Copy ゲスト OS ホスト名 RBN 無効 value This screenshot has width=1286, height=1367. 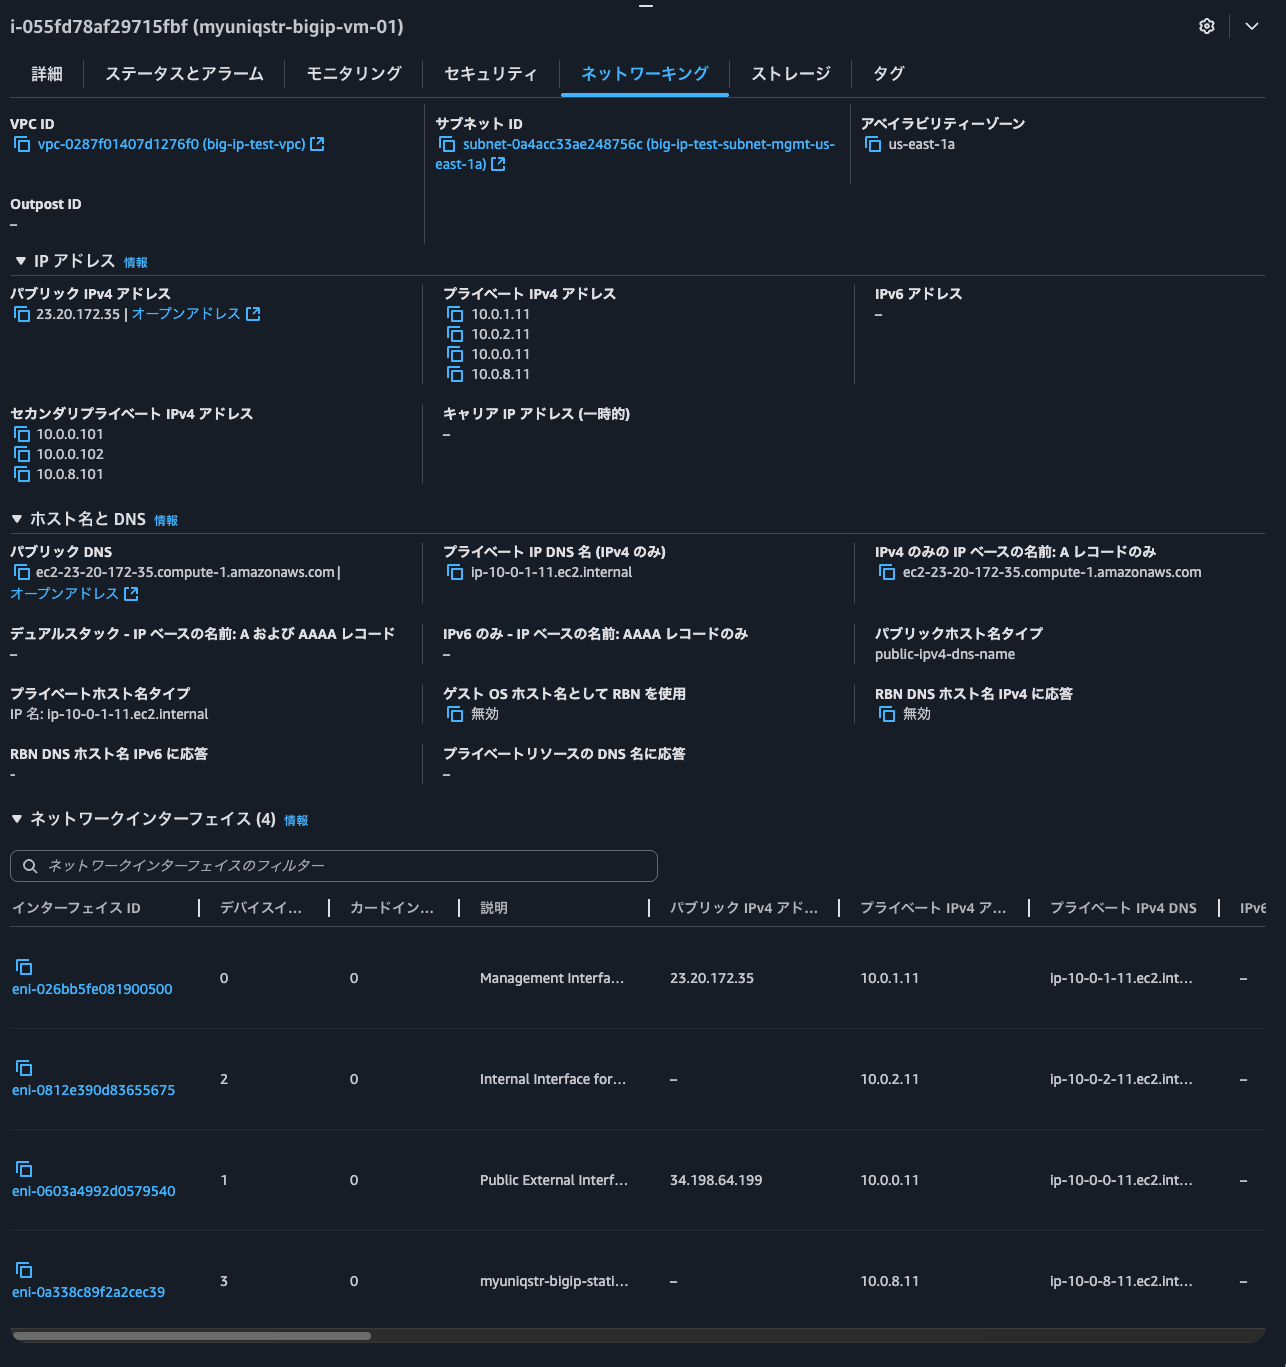pos(455,714)
